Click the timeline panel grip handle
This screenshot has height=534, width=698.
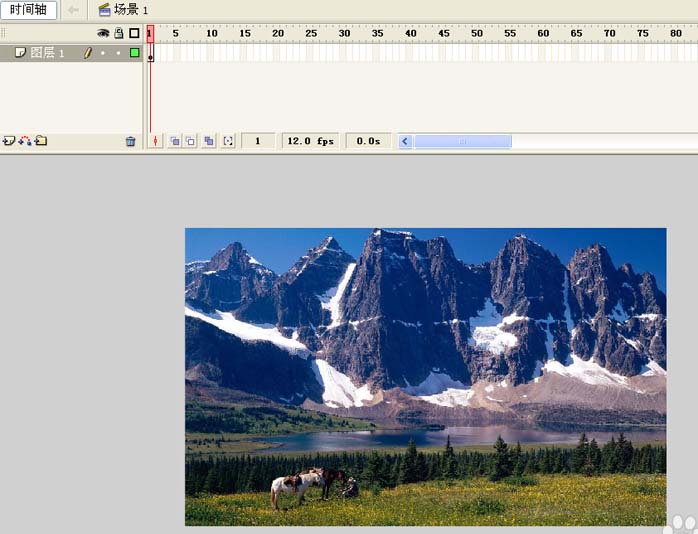(x=4, y=33)
